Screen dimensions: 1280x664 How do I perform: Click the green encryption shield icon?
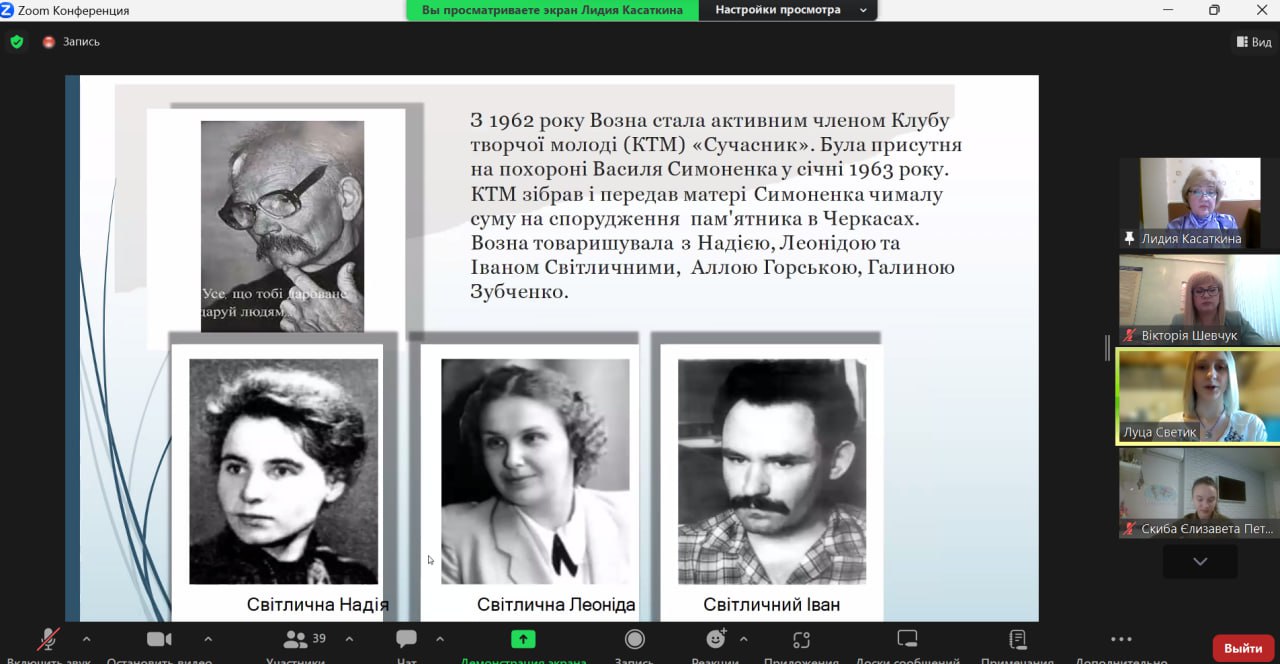[x=16, y=42]
